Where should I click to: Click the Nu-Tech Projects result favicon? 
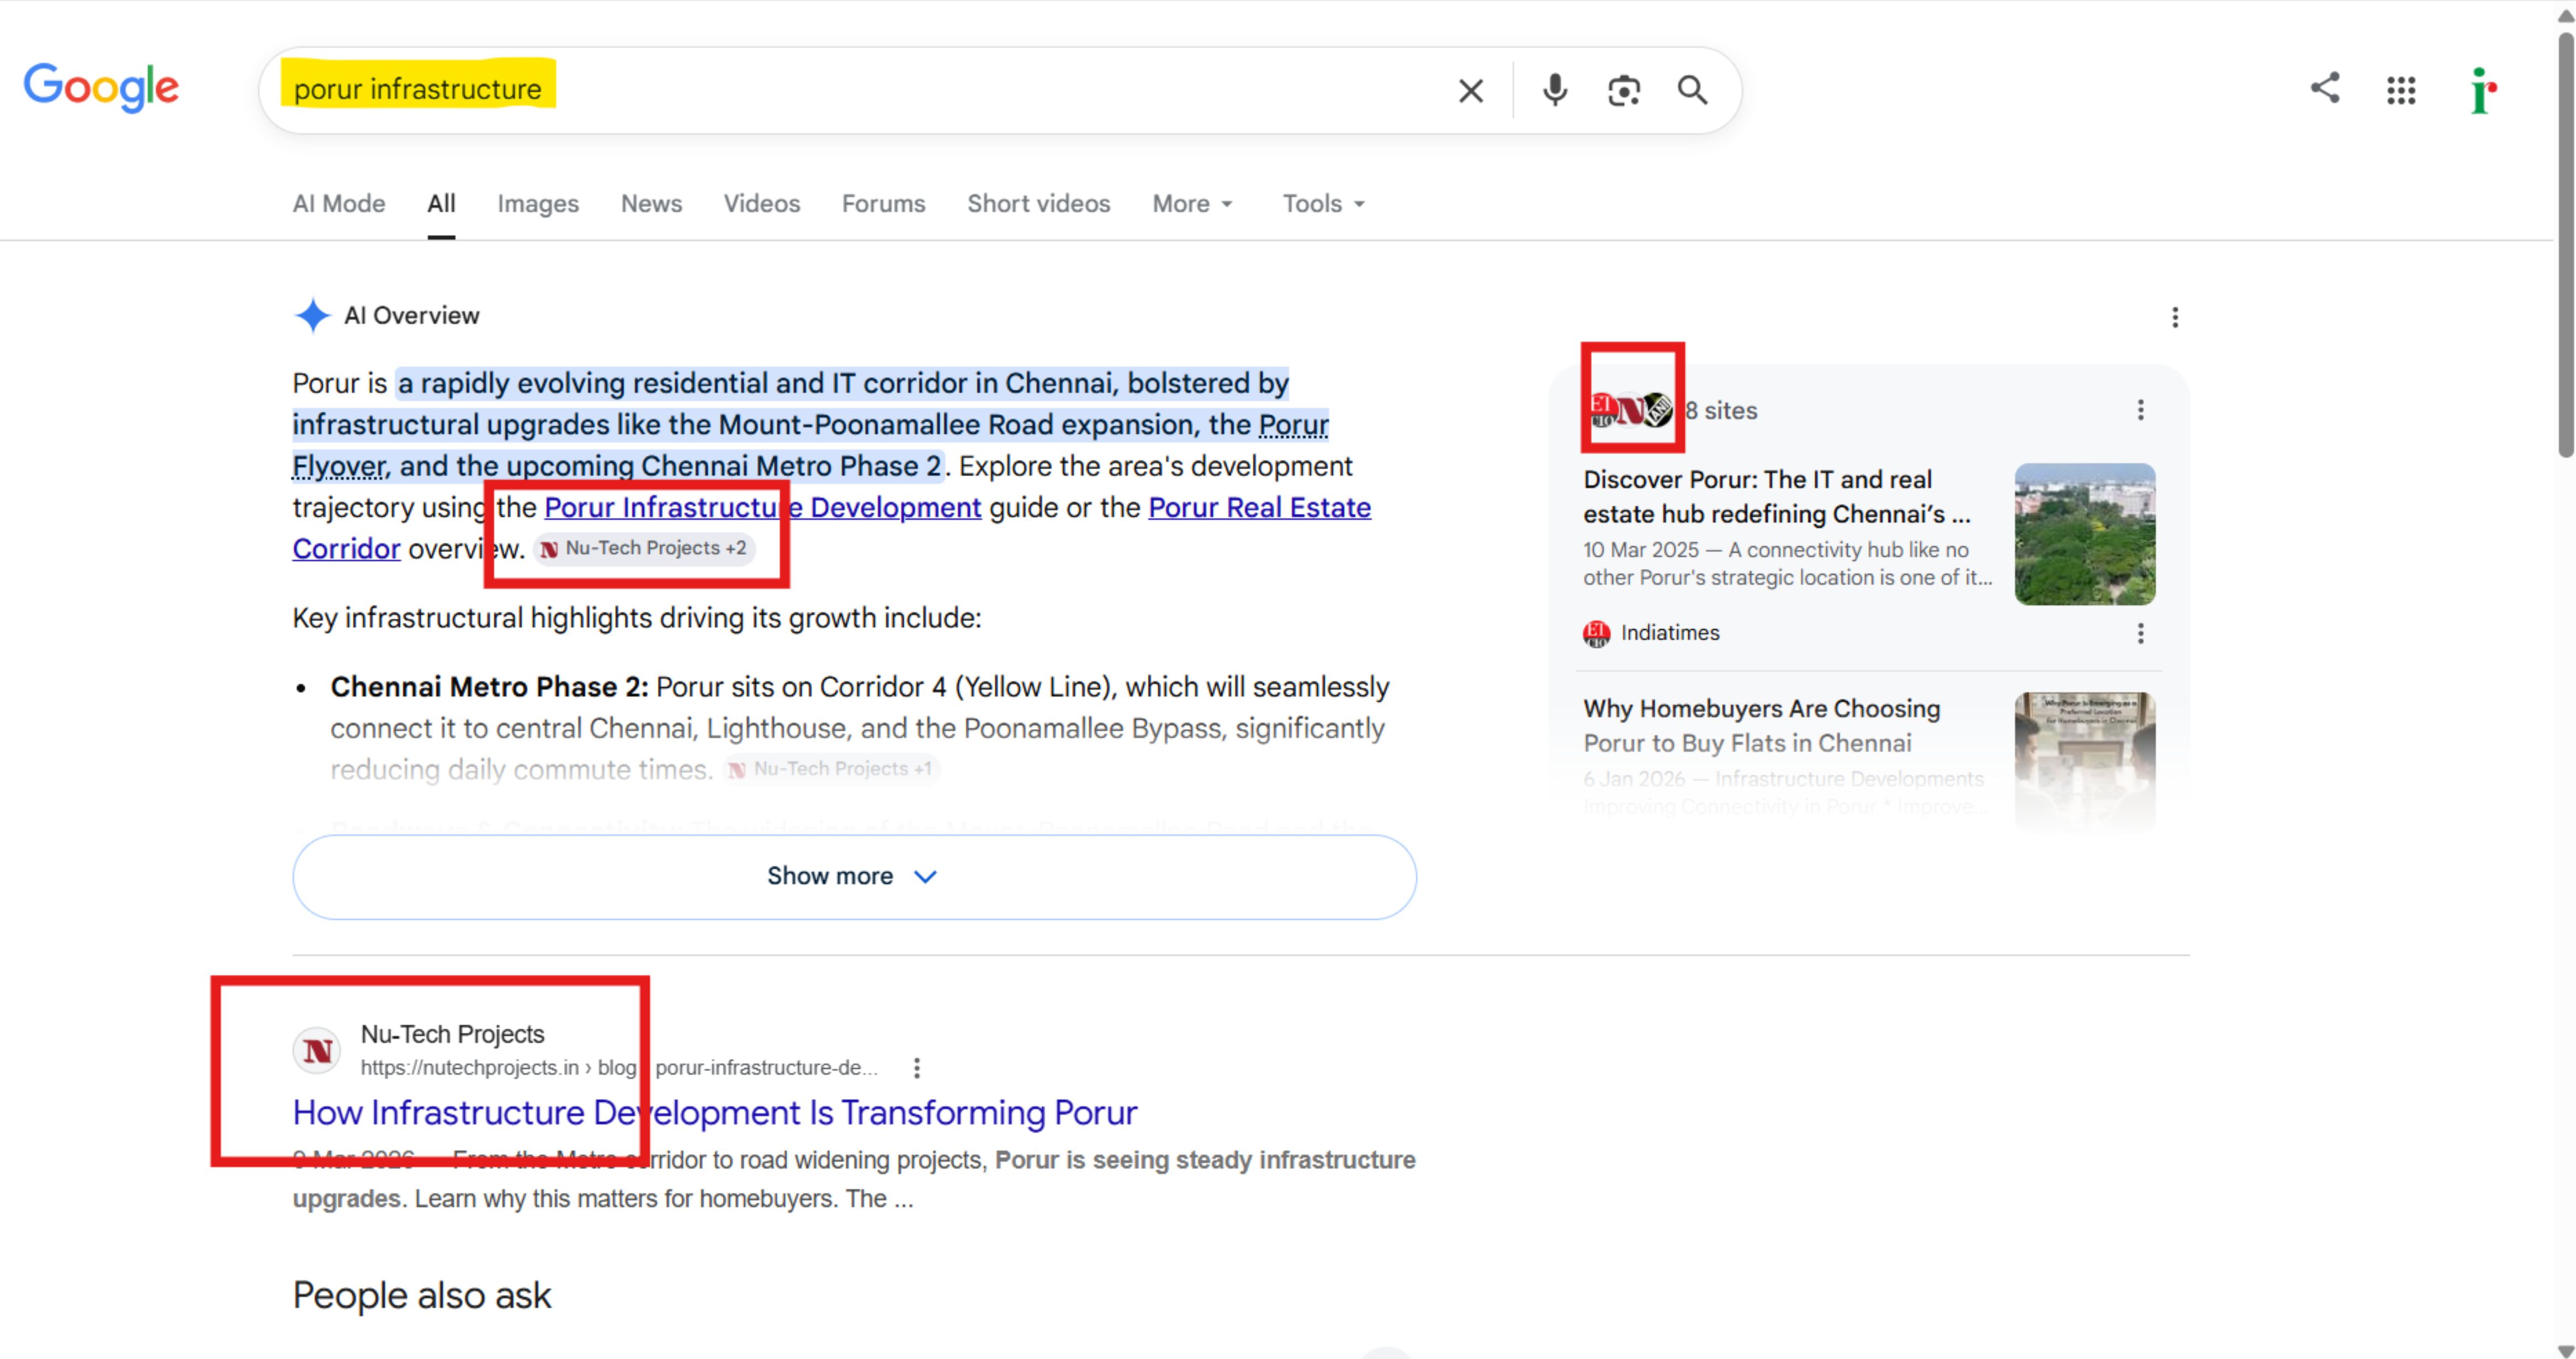coord(317,1051)
